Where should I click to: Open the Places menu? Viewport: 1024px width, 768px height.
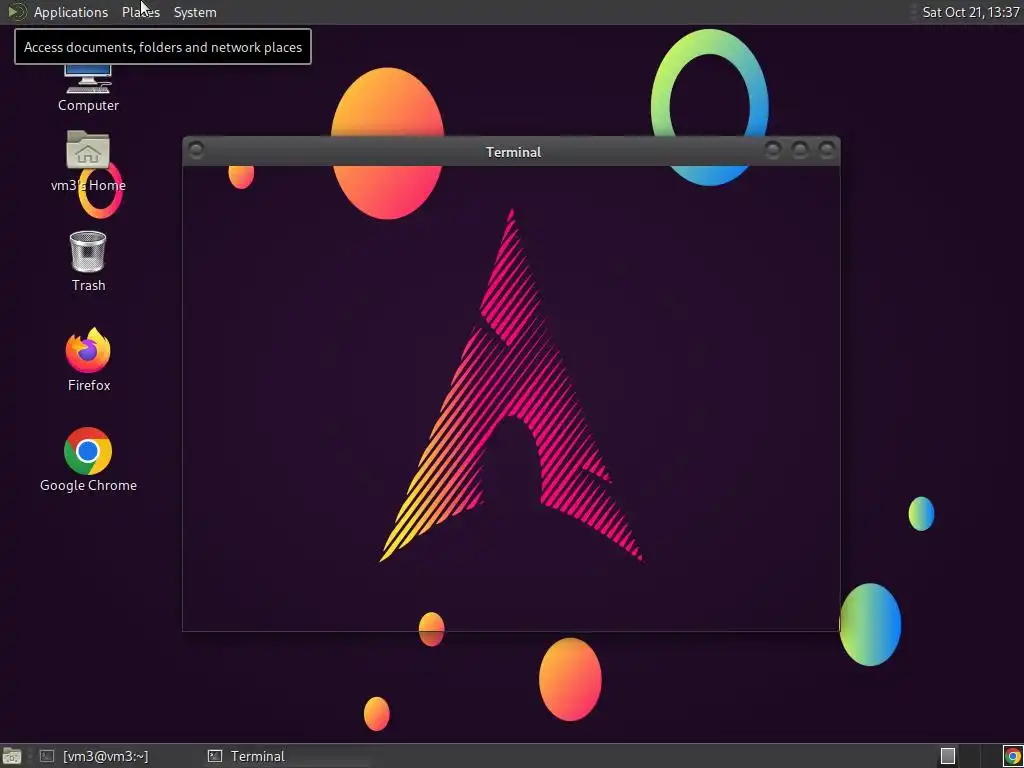pyautogui.click(x=140, y=12)
